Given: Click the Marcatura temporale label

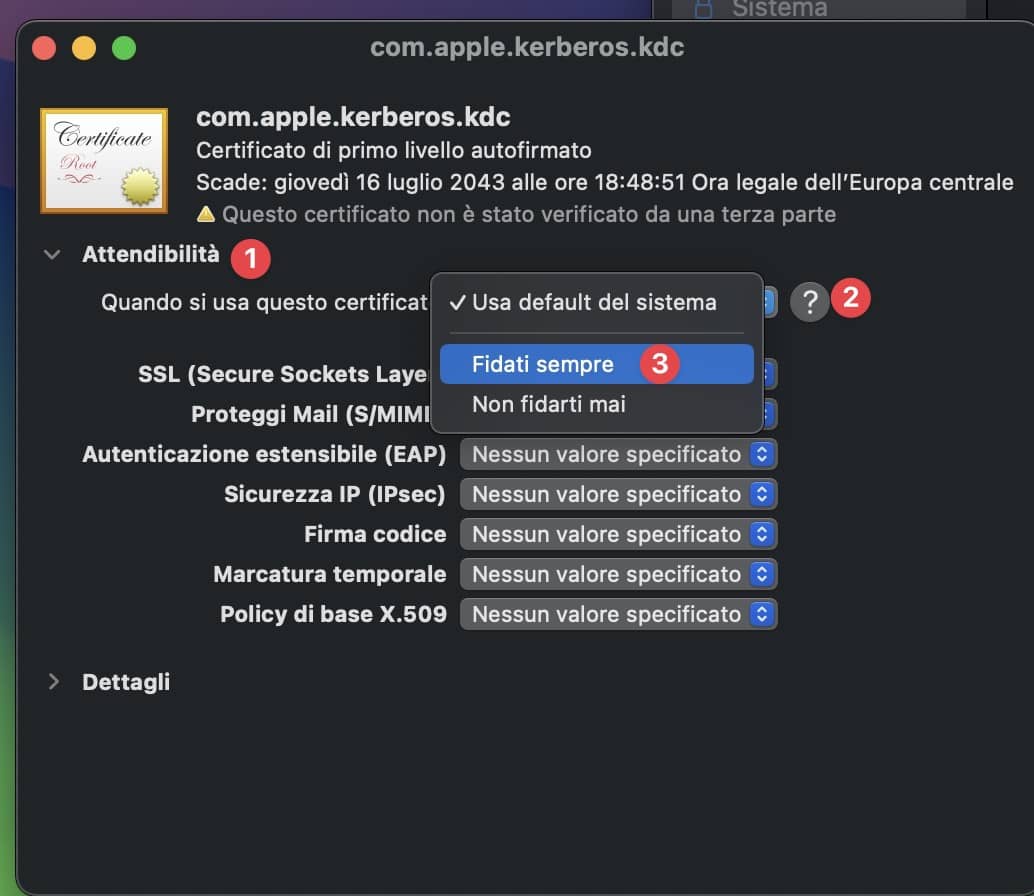Looking at the screenshot, I should [330, 574].
